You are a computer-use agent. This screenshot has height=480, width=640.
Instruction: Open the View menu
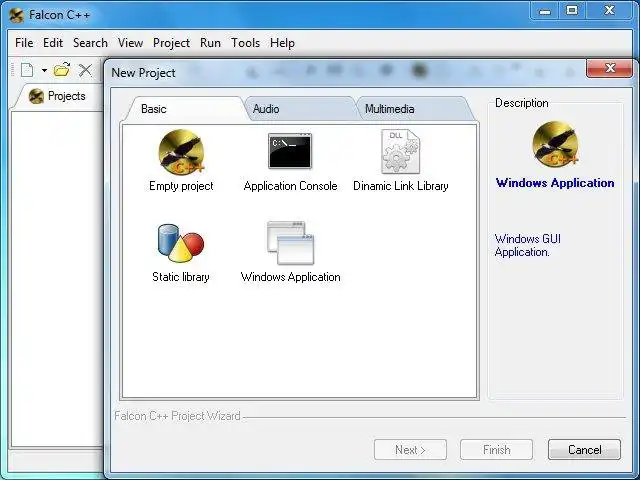130,42
